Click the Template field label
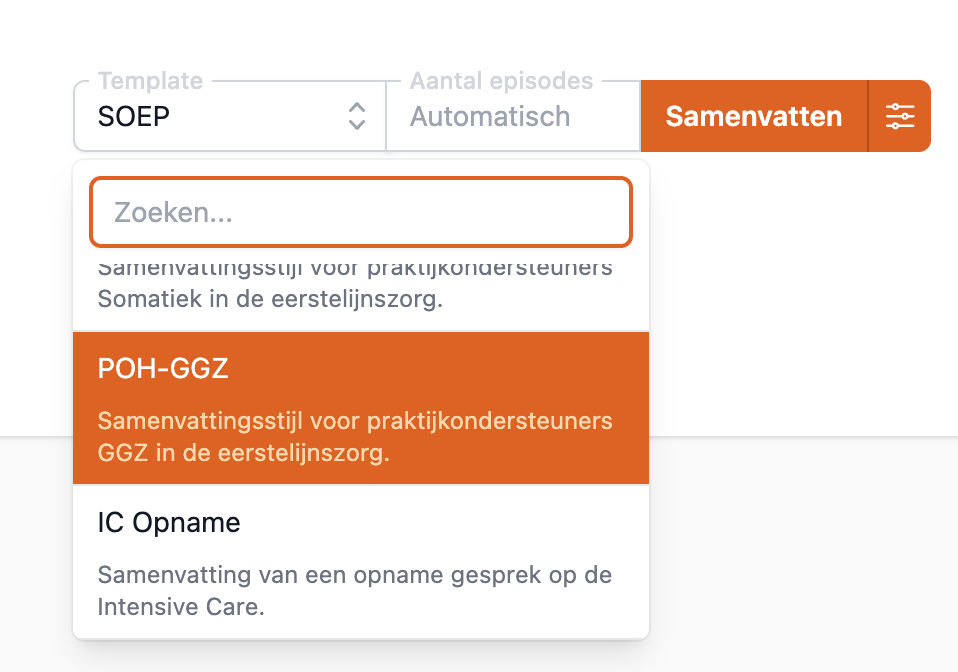Image resolution: width=958 pixels, height=672 pixels. coord(150,81)
